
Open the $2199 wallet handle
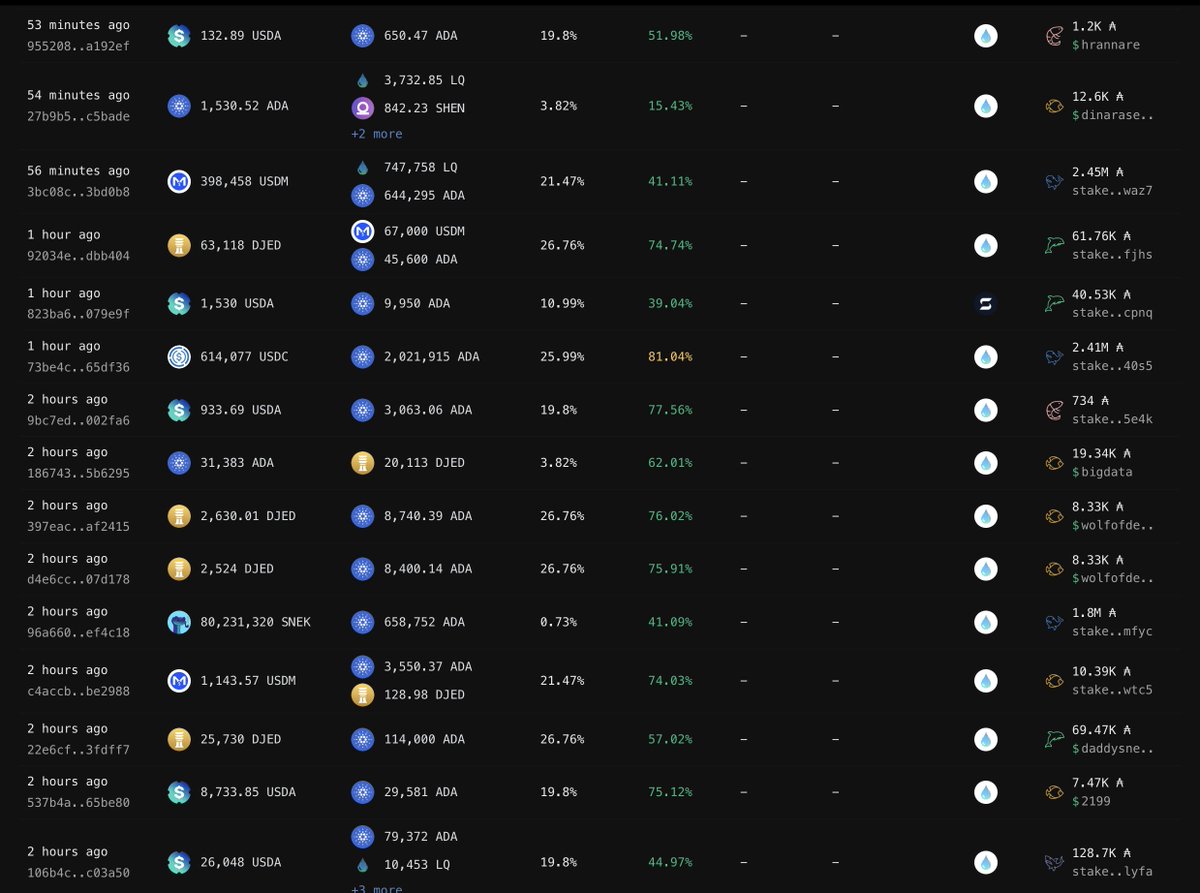(x=1091, y=802)
